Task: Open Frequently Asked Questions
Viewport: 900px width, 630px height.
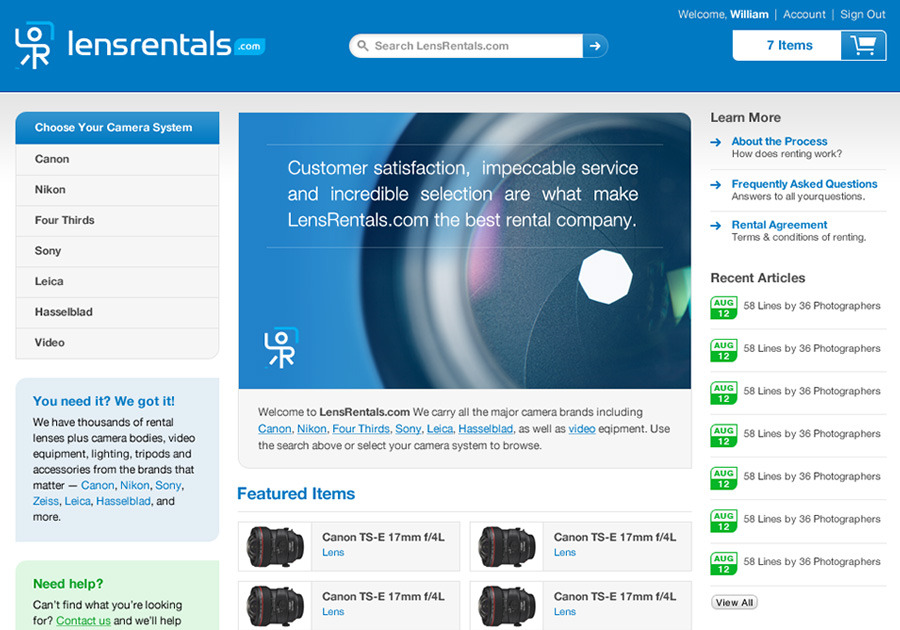Action: [x=804, y=184]
